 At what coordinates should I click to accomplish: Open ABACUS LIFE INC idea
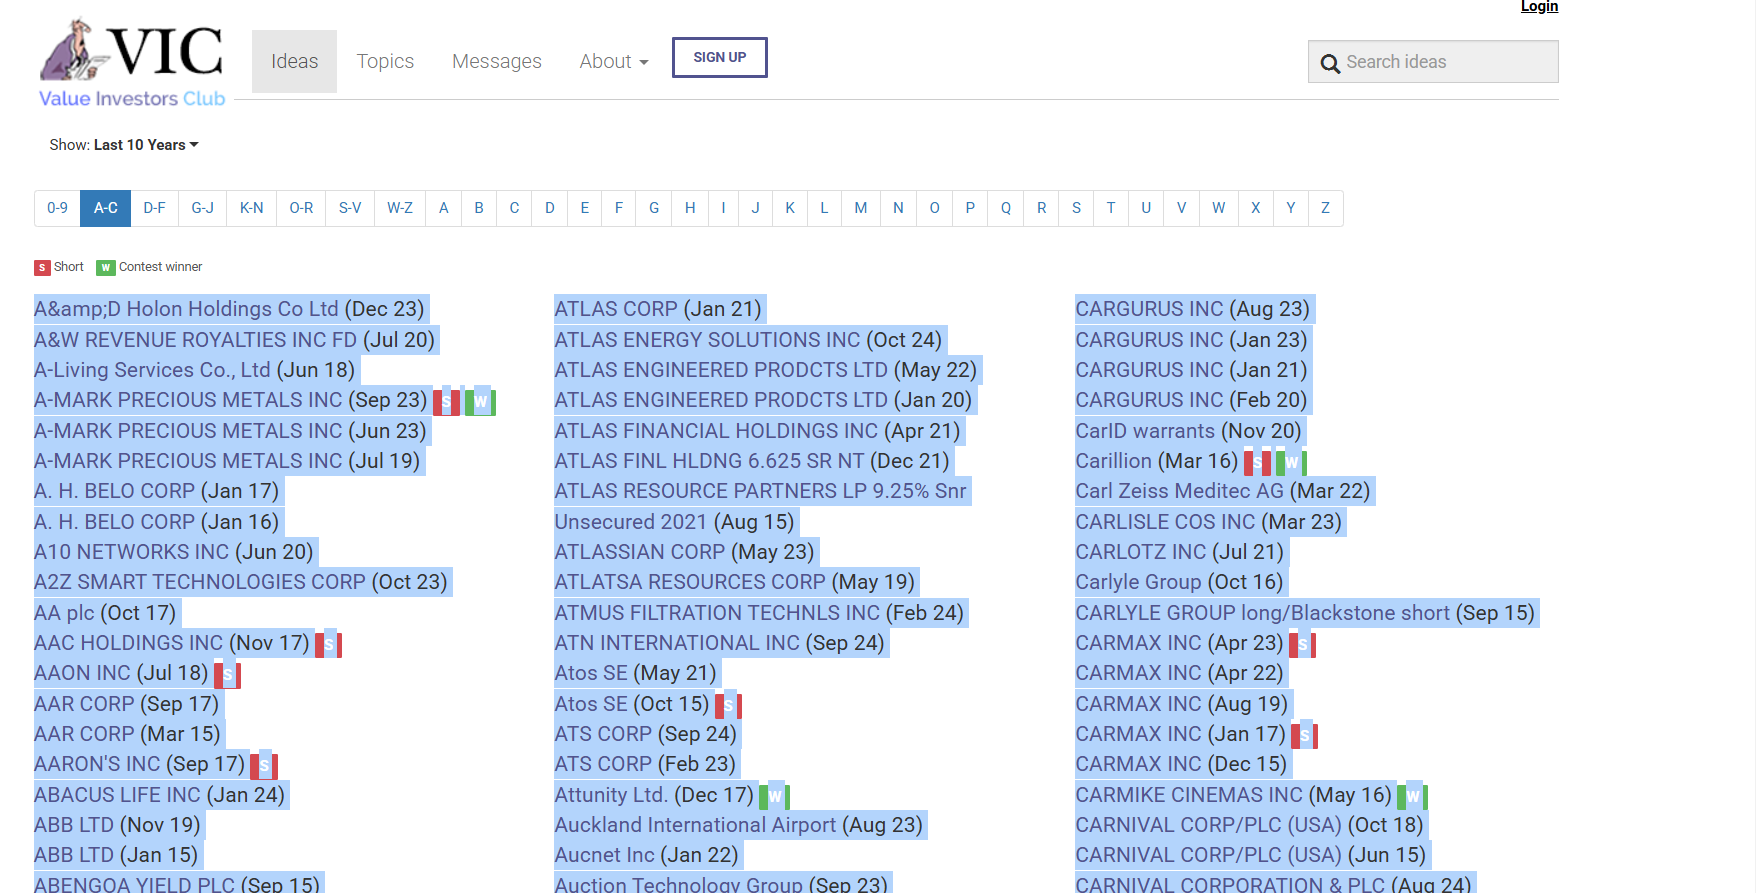pyautogui.click(x=117, y=795)
